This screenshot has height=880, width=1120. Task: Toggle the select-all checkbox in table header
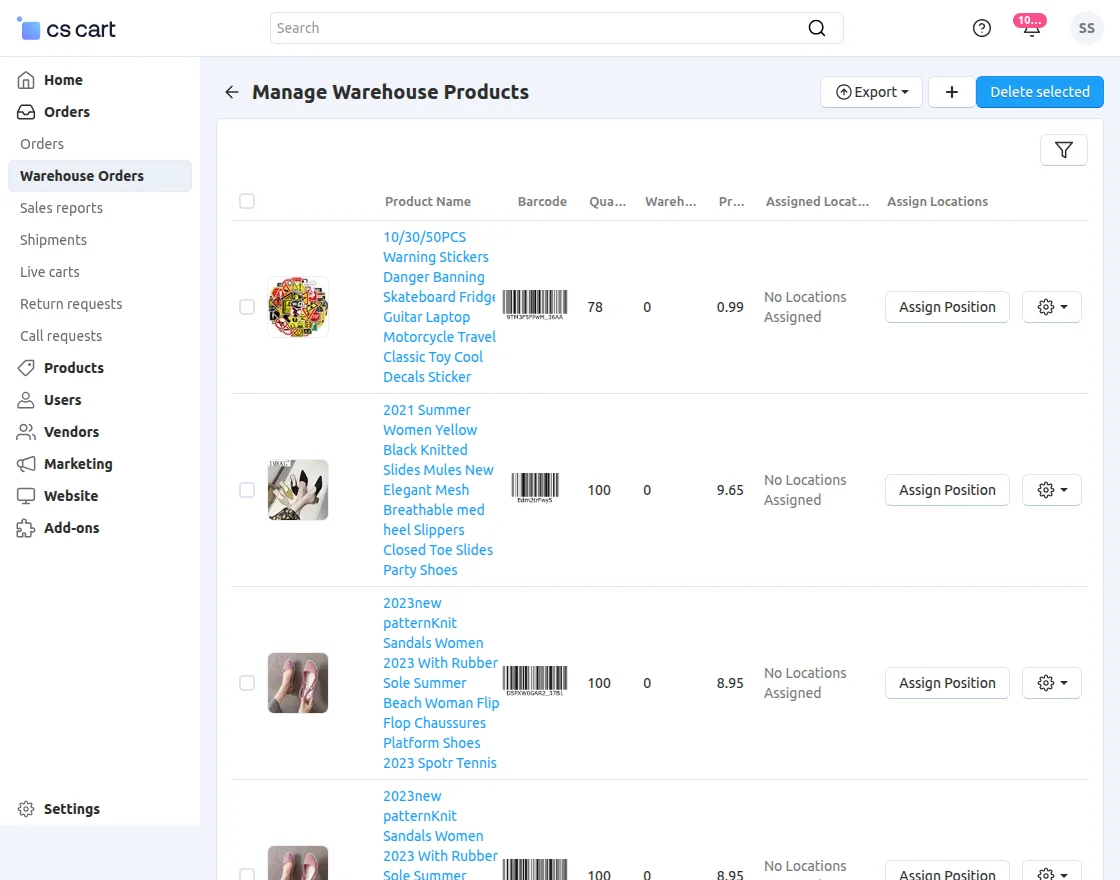pyautogui.click(x=247, y=201)
